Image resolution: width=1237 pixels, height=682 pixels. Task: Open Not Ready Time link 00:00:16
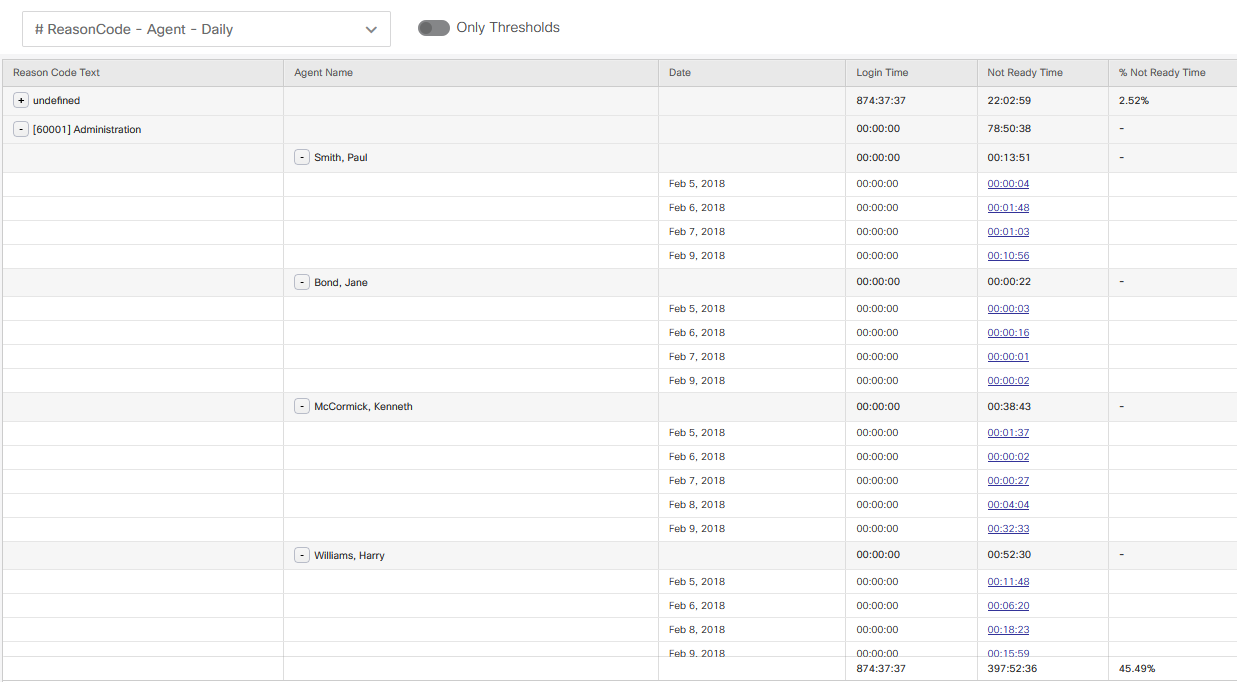1008,333
